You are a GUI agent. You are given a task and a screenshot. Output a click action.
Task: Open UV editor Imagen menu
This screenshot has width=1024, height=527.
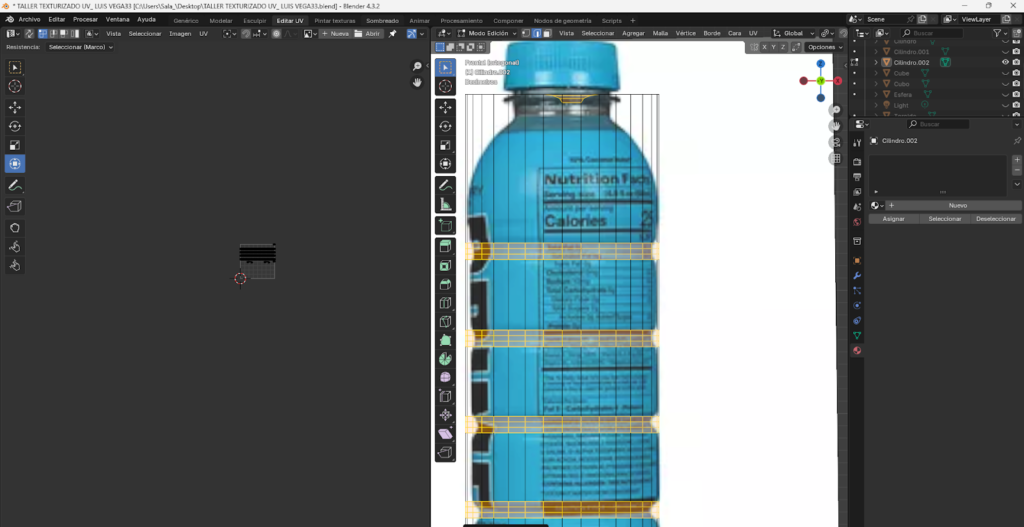[180, 33]
